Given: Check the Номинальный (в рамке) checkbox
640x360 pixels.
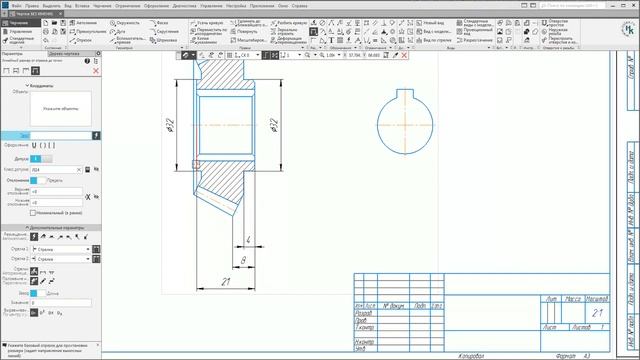Looking at the screenshot, I should (33, 213).
